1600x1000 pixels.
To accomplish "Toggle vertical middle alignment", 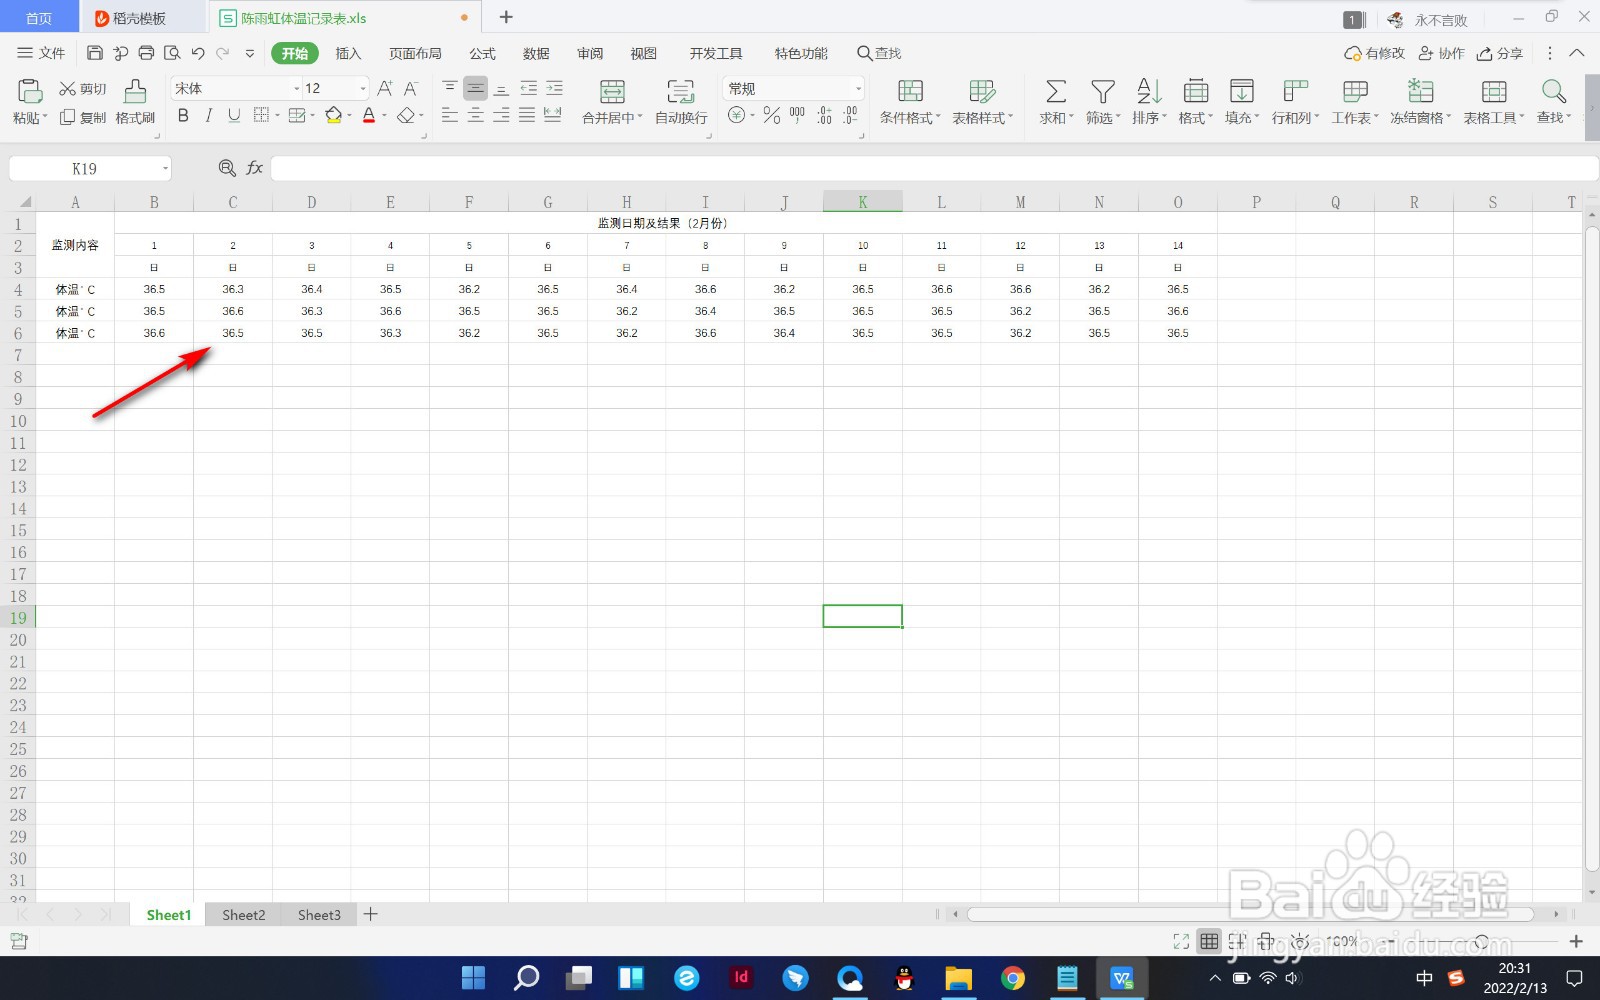I will click(x=476, y=88).
